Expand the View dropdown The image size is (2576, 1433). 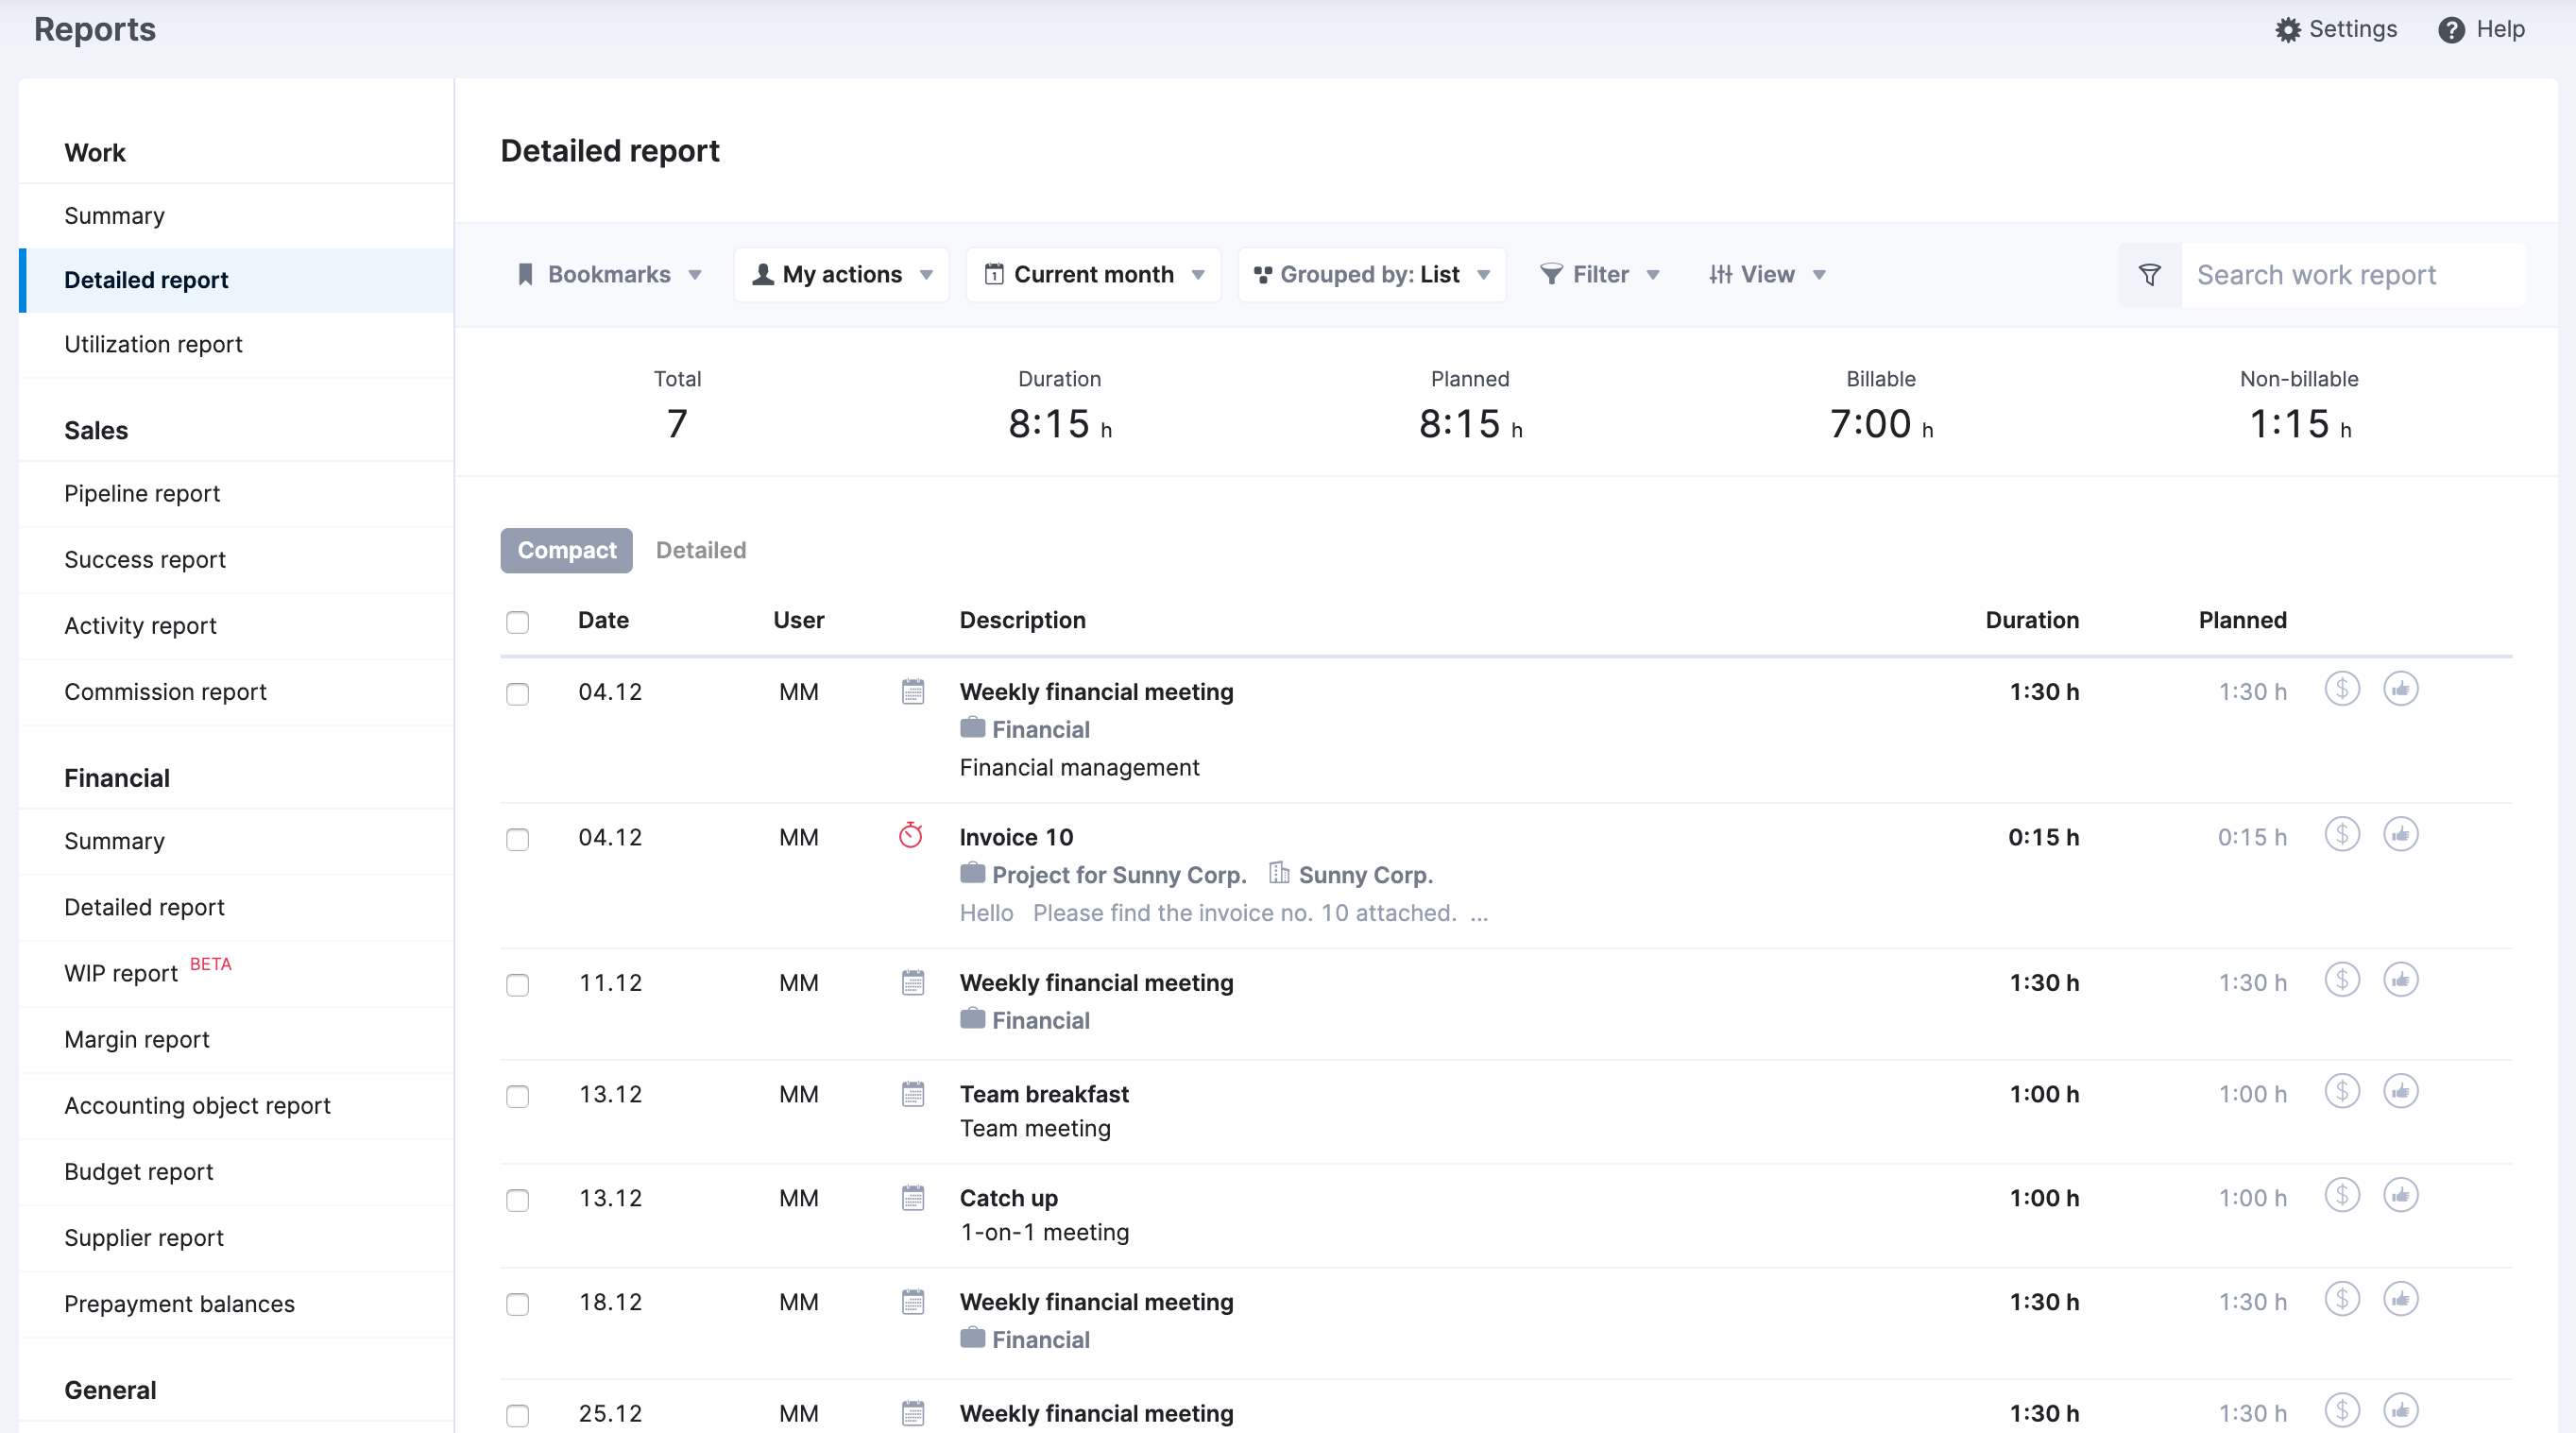pyautogui.click(x=1767, y=275)
